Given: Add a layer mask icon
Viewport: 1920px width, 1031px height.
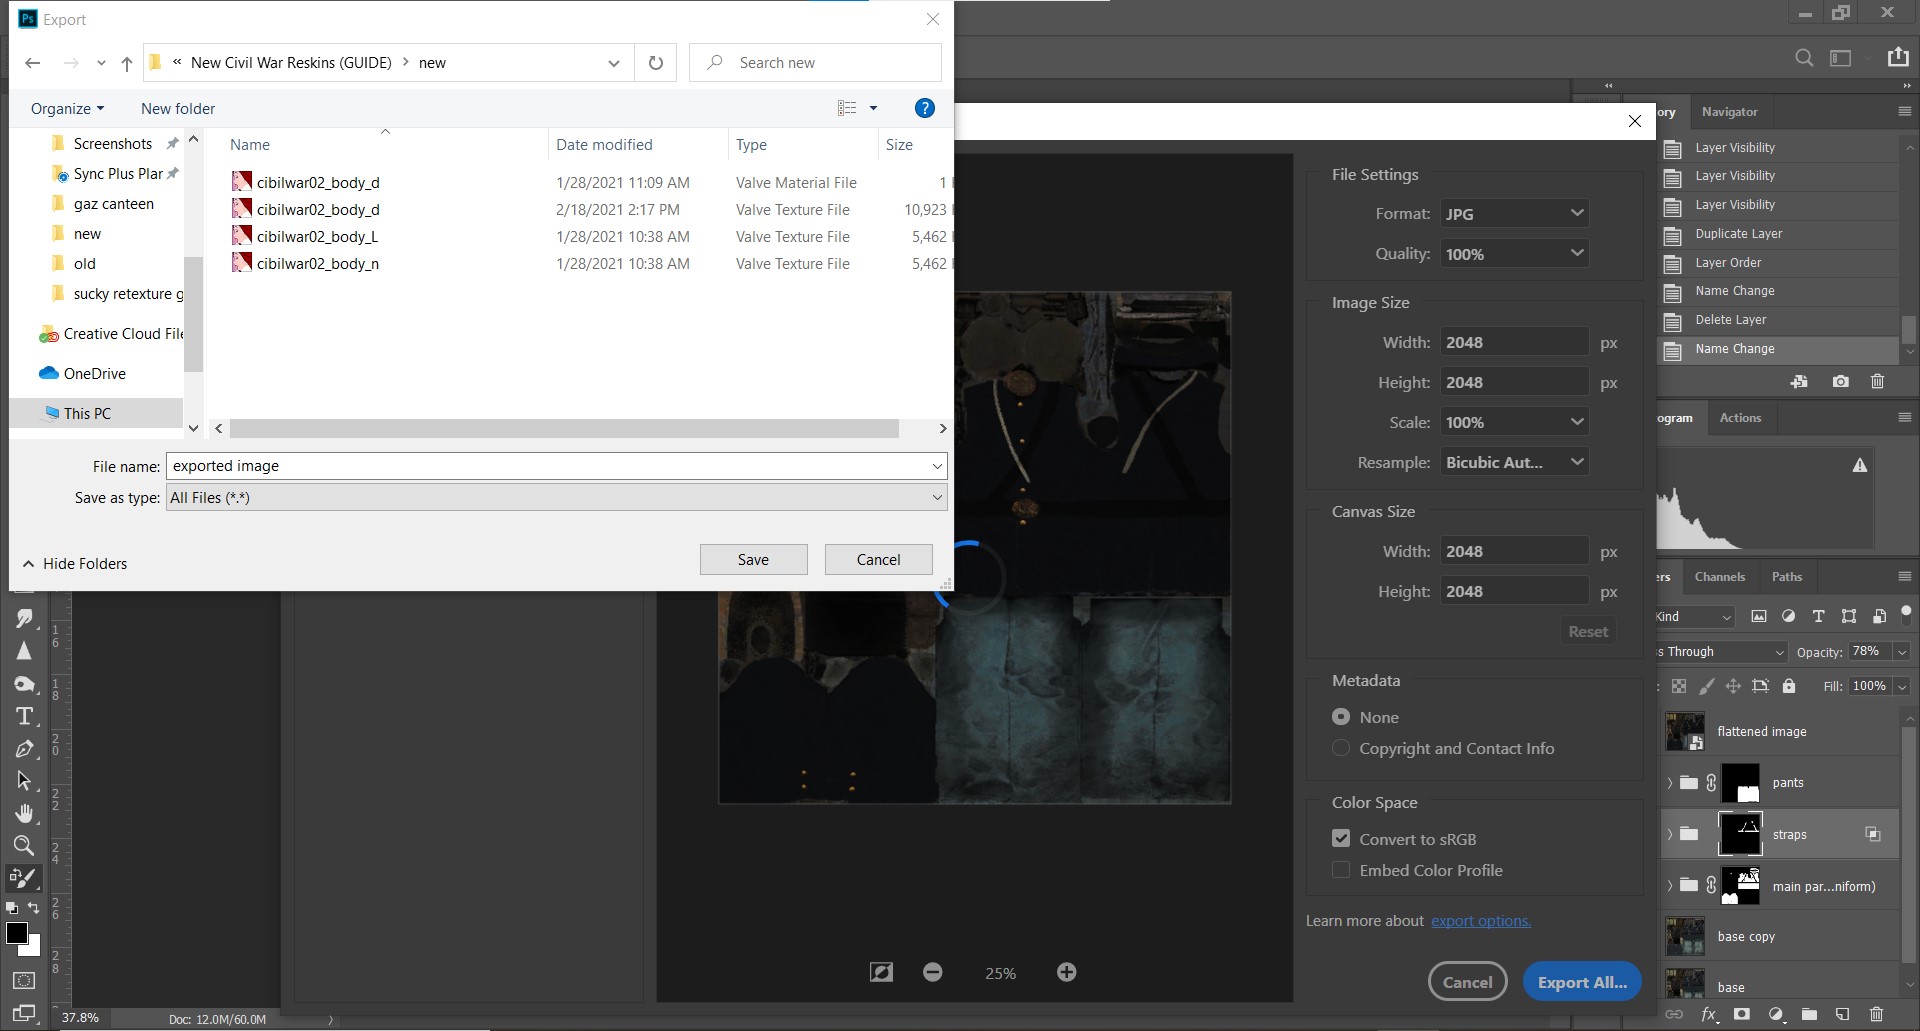Looking at the screenshot, I should 1742,1014.
